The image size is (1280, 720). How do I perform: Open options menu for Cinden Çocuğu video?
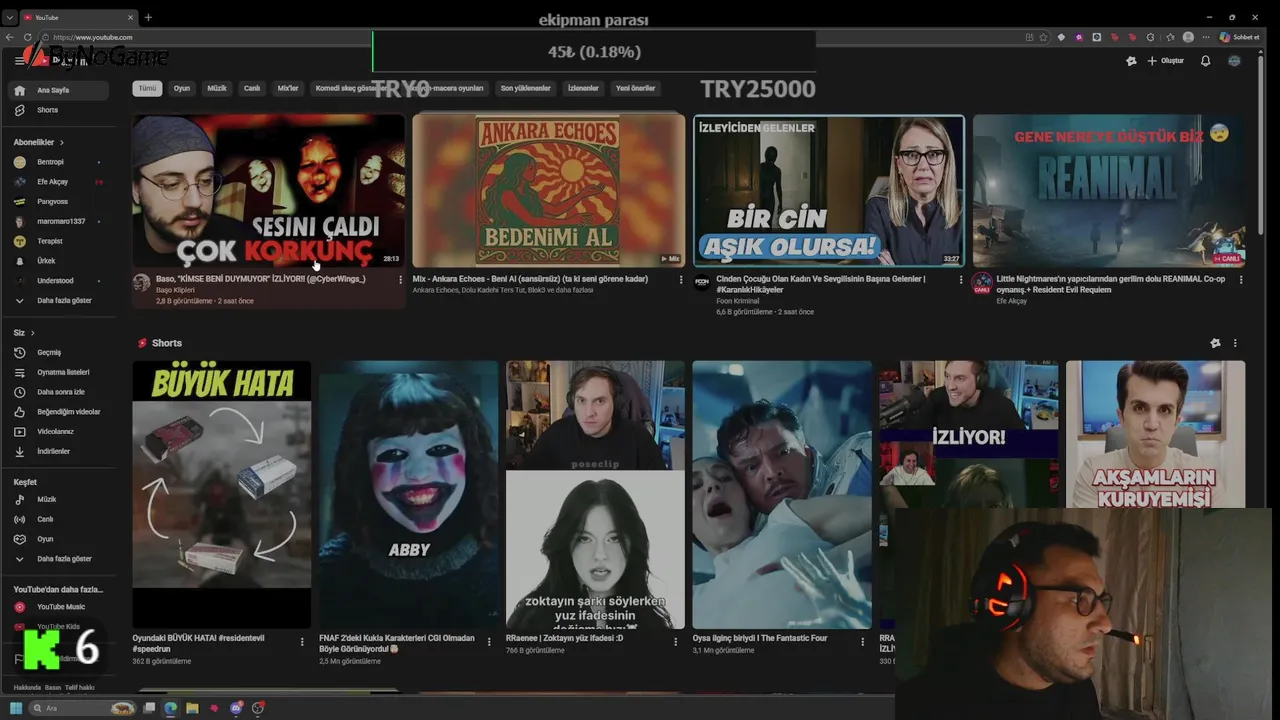pos(961,280)
